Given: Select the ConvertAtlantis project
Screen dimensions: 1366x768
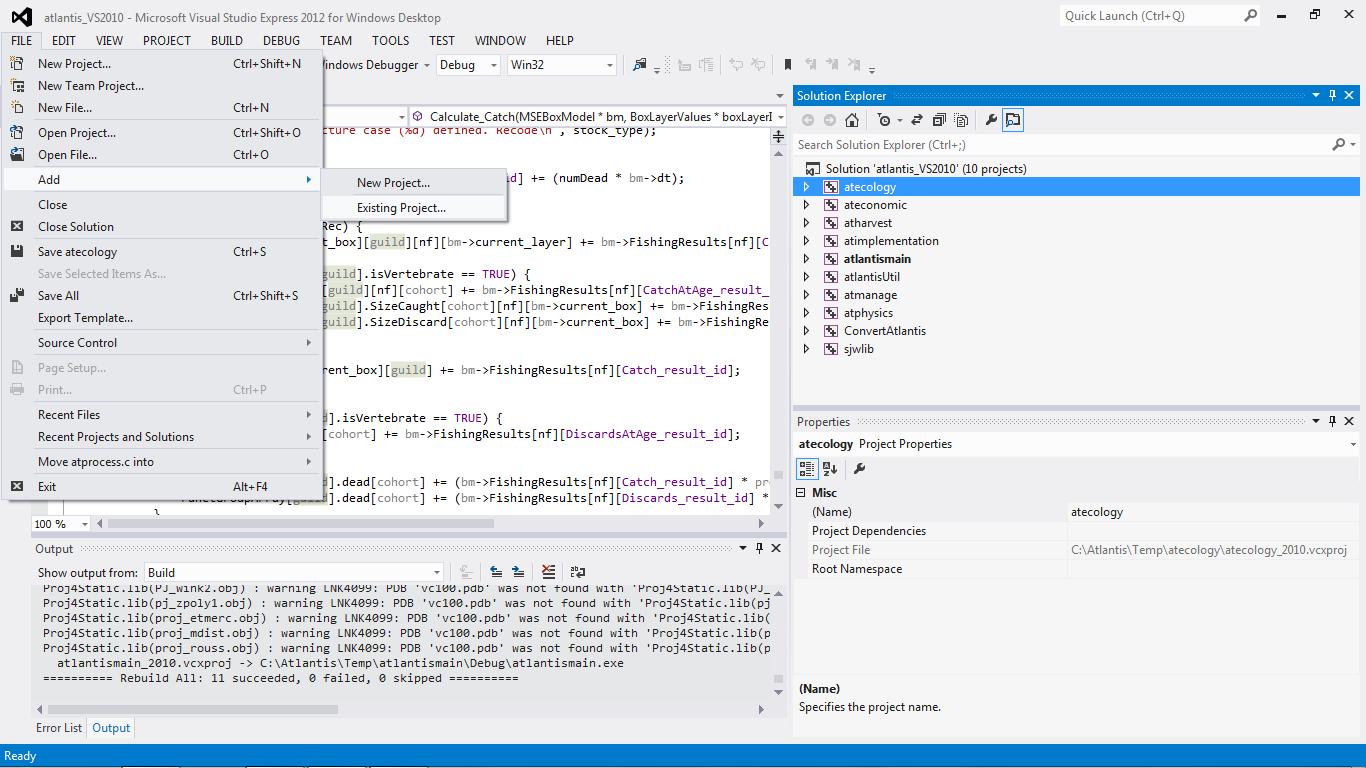Looking at the screenshot, I should coord(884,331).
